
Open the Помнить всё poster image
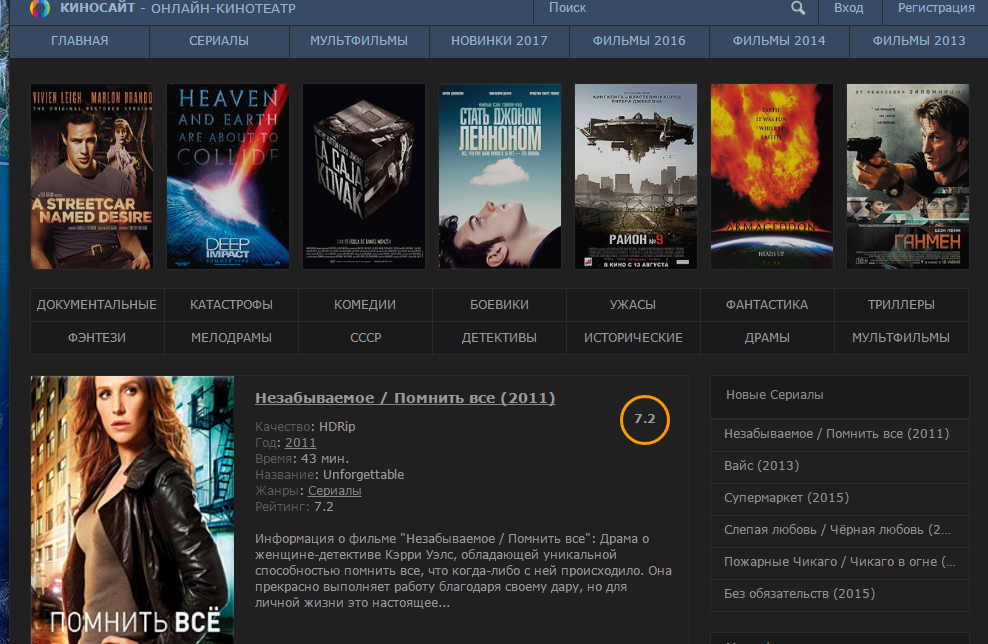coord(132,510)
